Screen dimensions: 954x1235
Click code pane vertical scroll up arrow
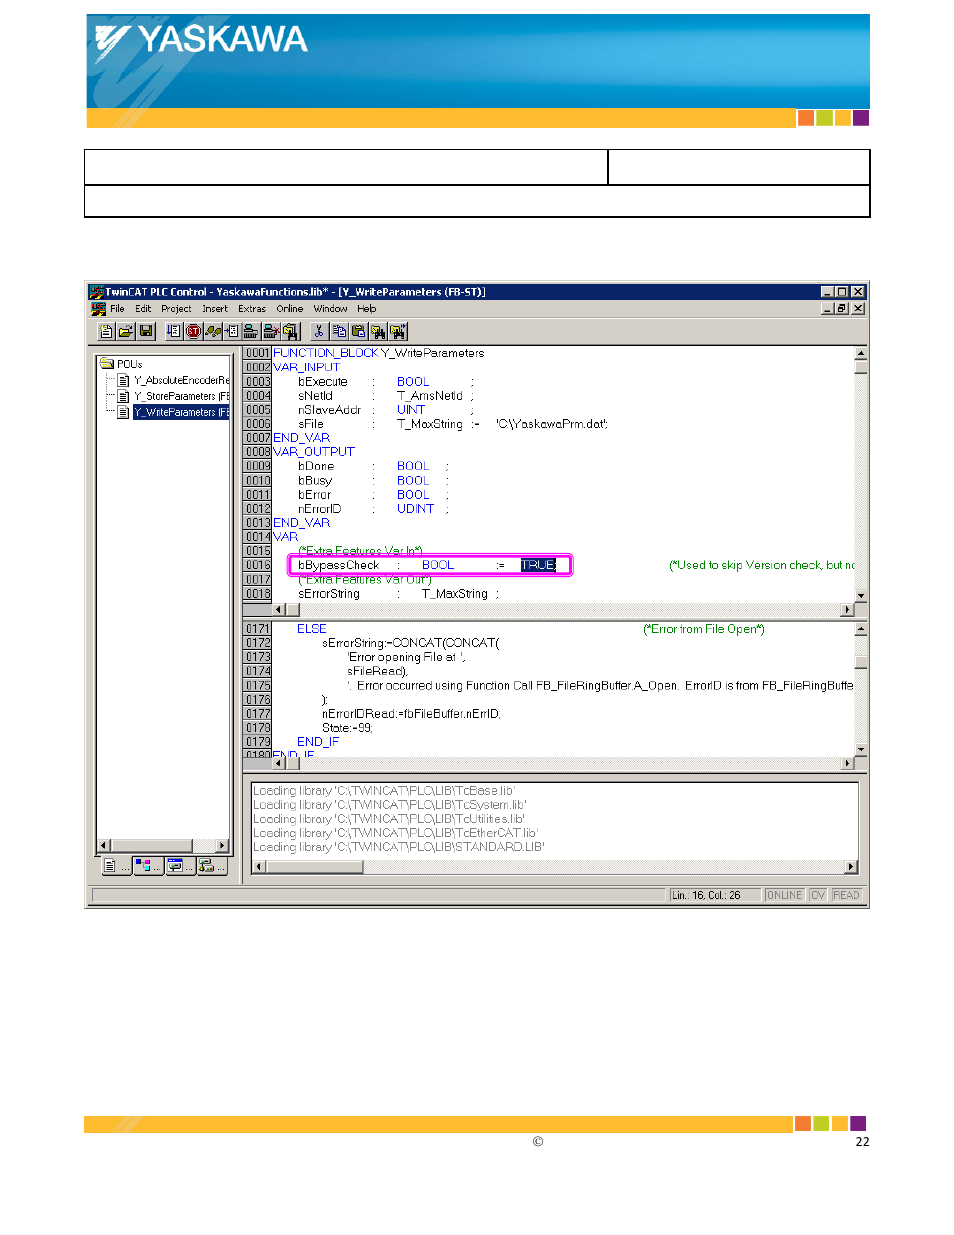click(x=861, y=629)
